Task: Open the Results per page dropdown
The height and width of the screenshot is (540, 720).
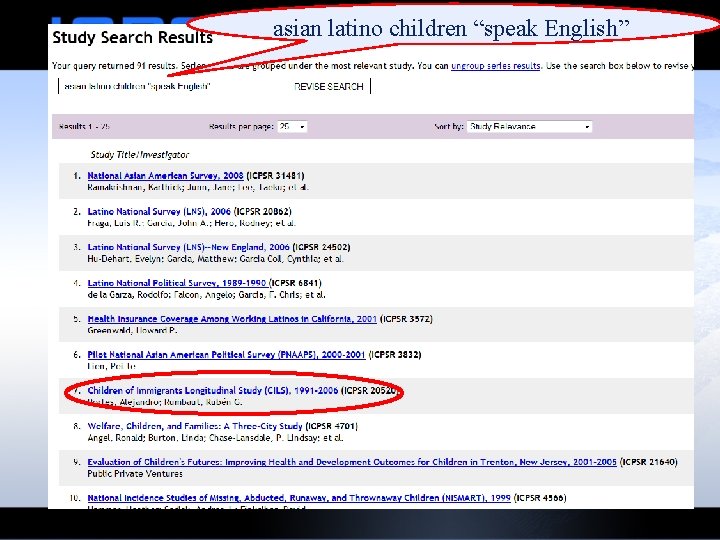Action: tap(292, 127)
